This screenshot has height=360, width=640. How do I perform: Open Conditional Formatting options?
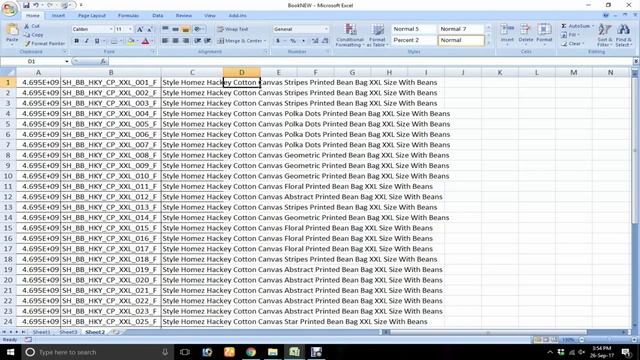(x=350, y=35)
